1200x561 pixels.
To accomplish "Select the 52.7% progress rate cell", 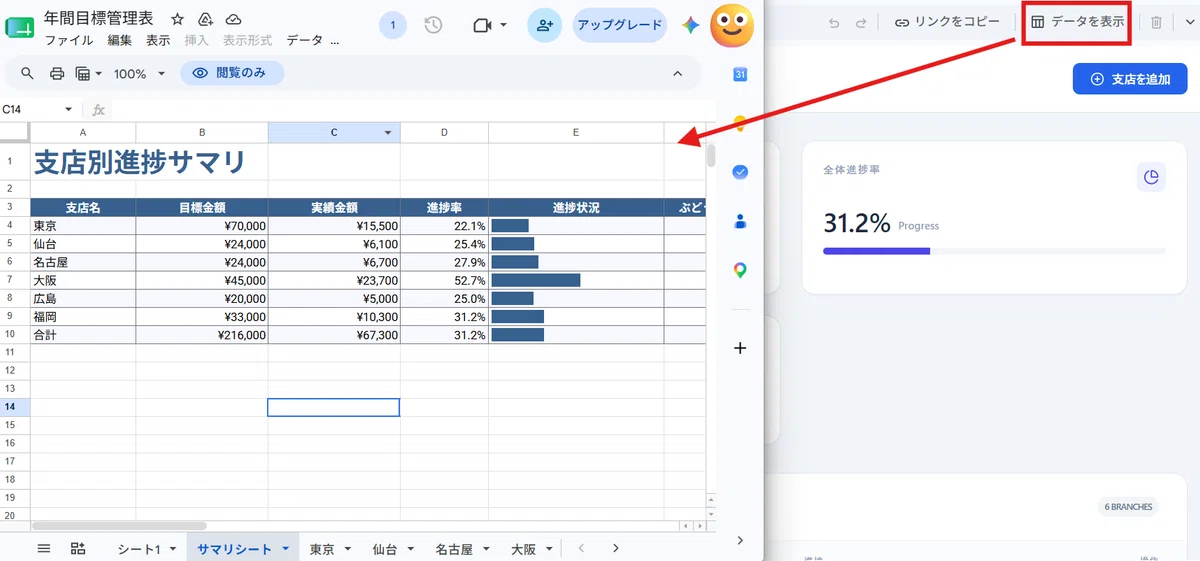I will (x=444, y=280).
